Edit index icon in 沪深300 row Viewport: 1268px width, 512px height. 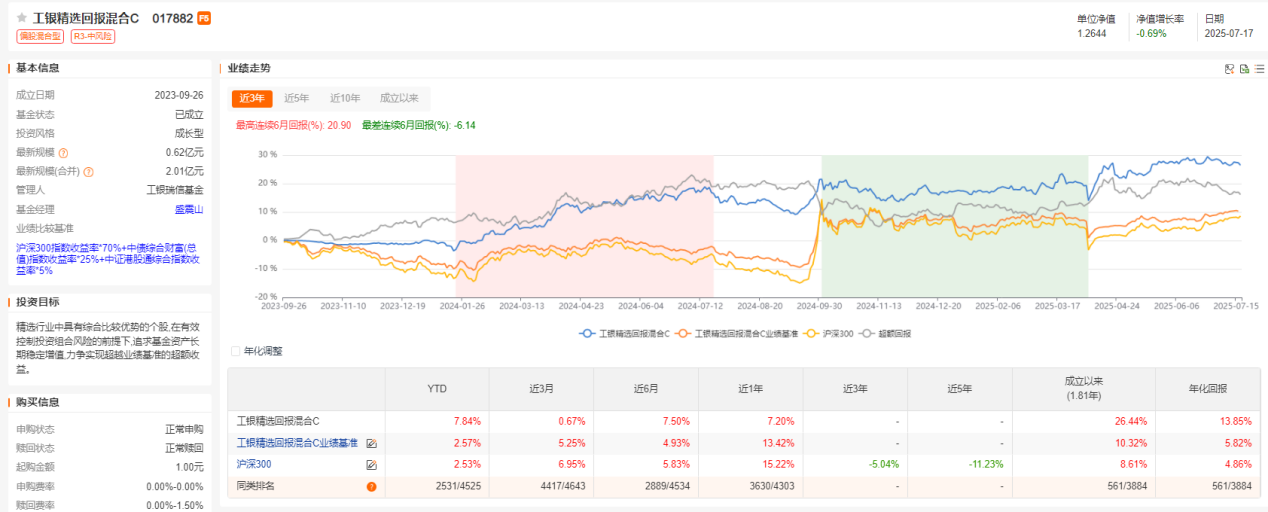coord(371,465)
